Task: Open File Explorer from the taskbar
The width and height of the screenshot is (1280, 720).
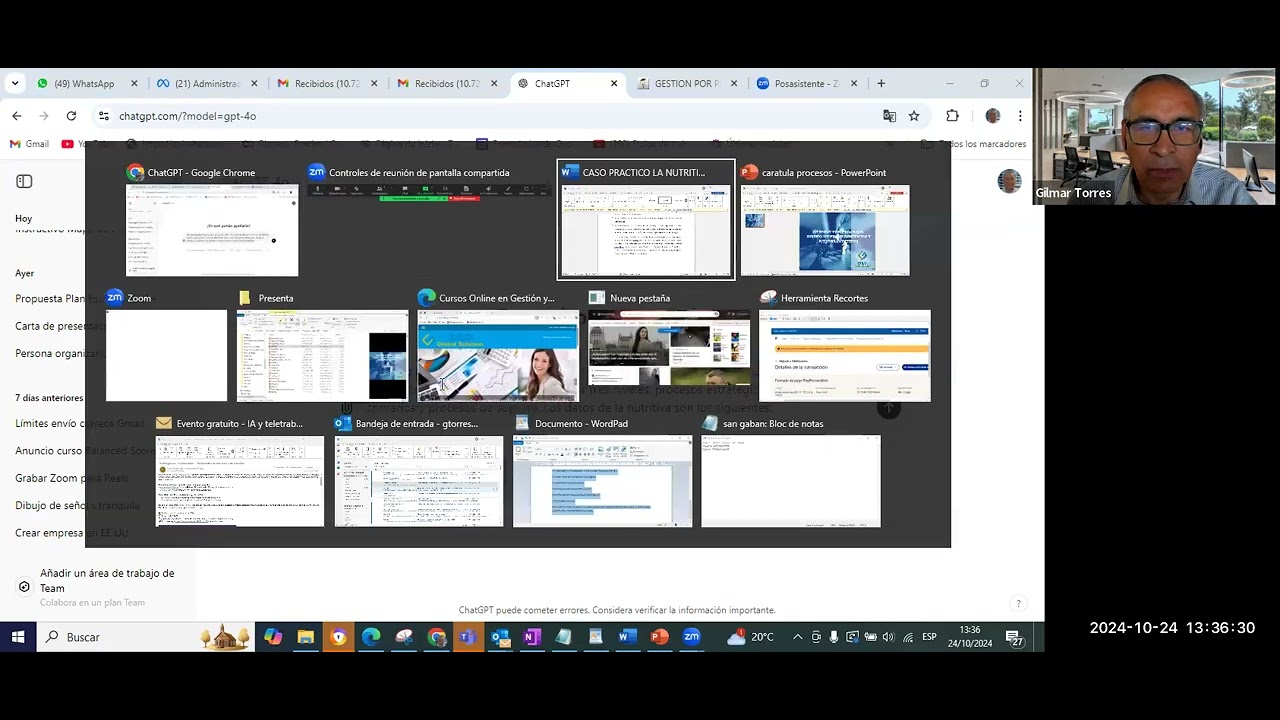Action: point(306,637)
